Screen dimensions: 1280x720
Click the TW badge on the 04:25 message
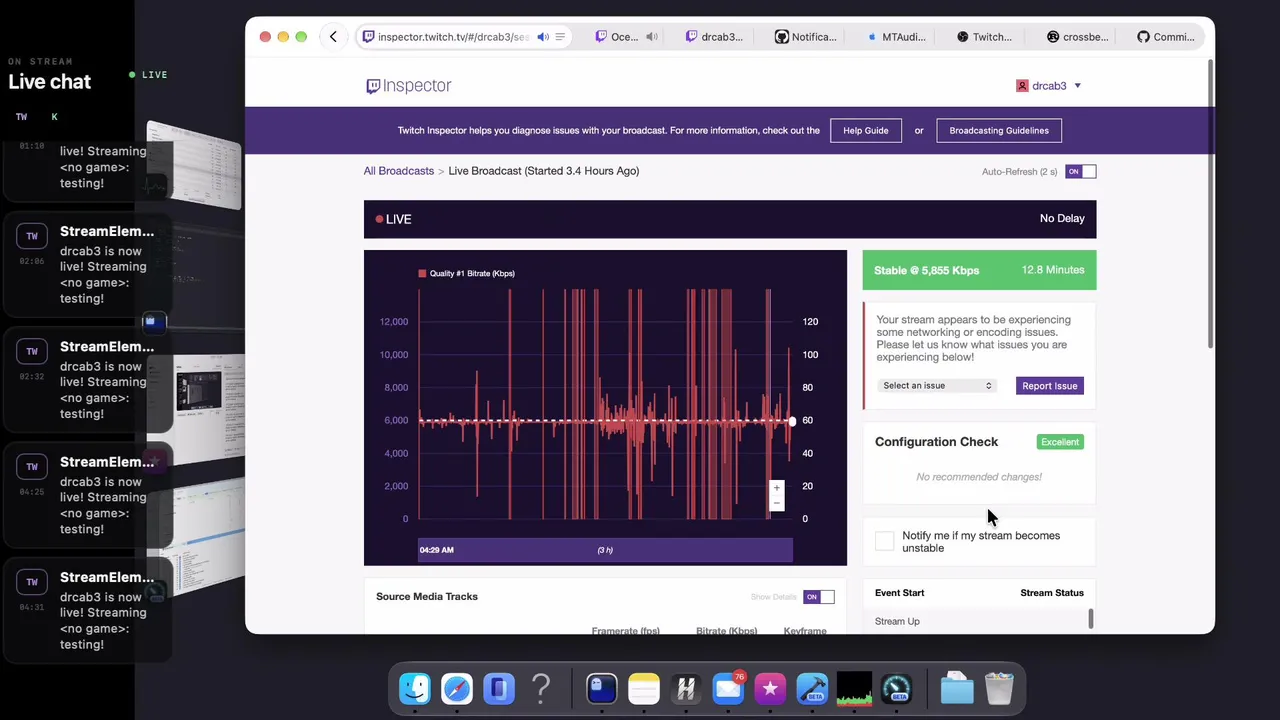32,466
